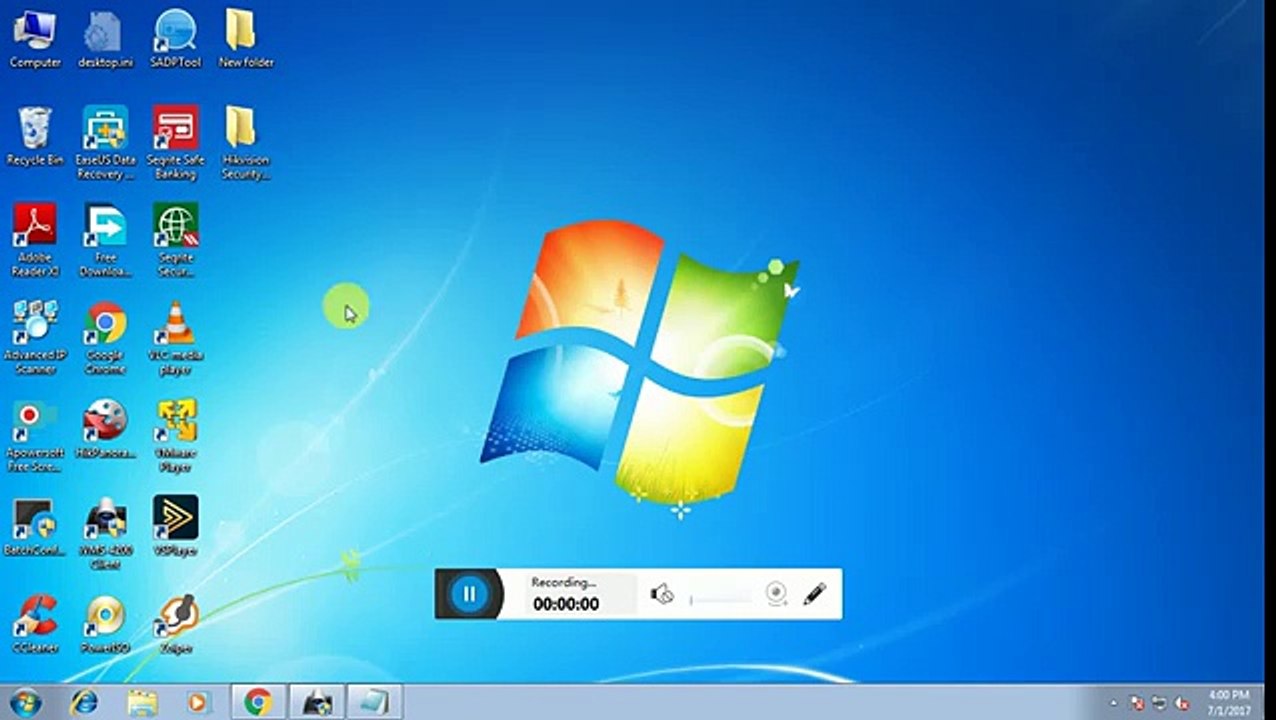Open CCleaner desktop shortcut
This screenshot has height=720, width=1276.
pos(35,624)
